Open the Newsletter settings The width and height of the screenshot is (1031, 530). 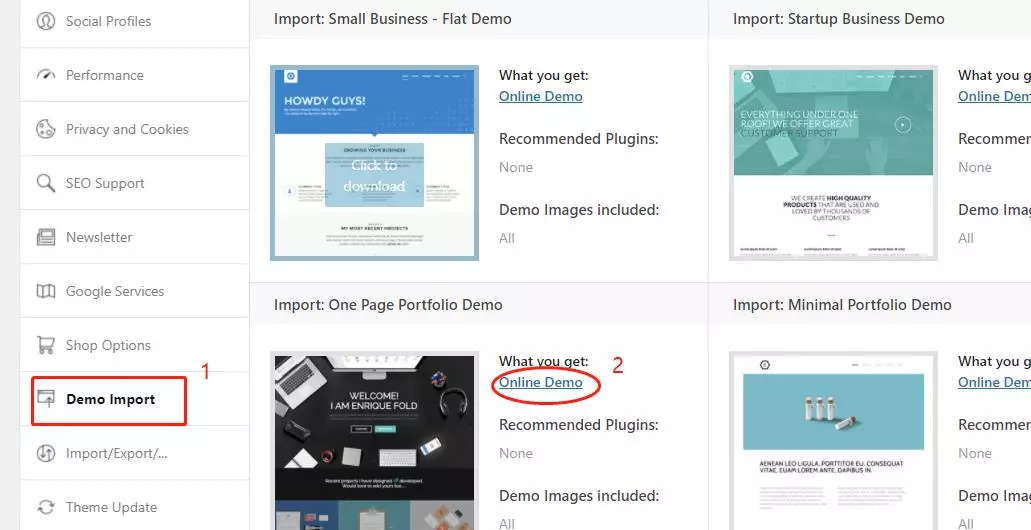[134, 237]
